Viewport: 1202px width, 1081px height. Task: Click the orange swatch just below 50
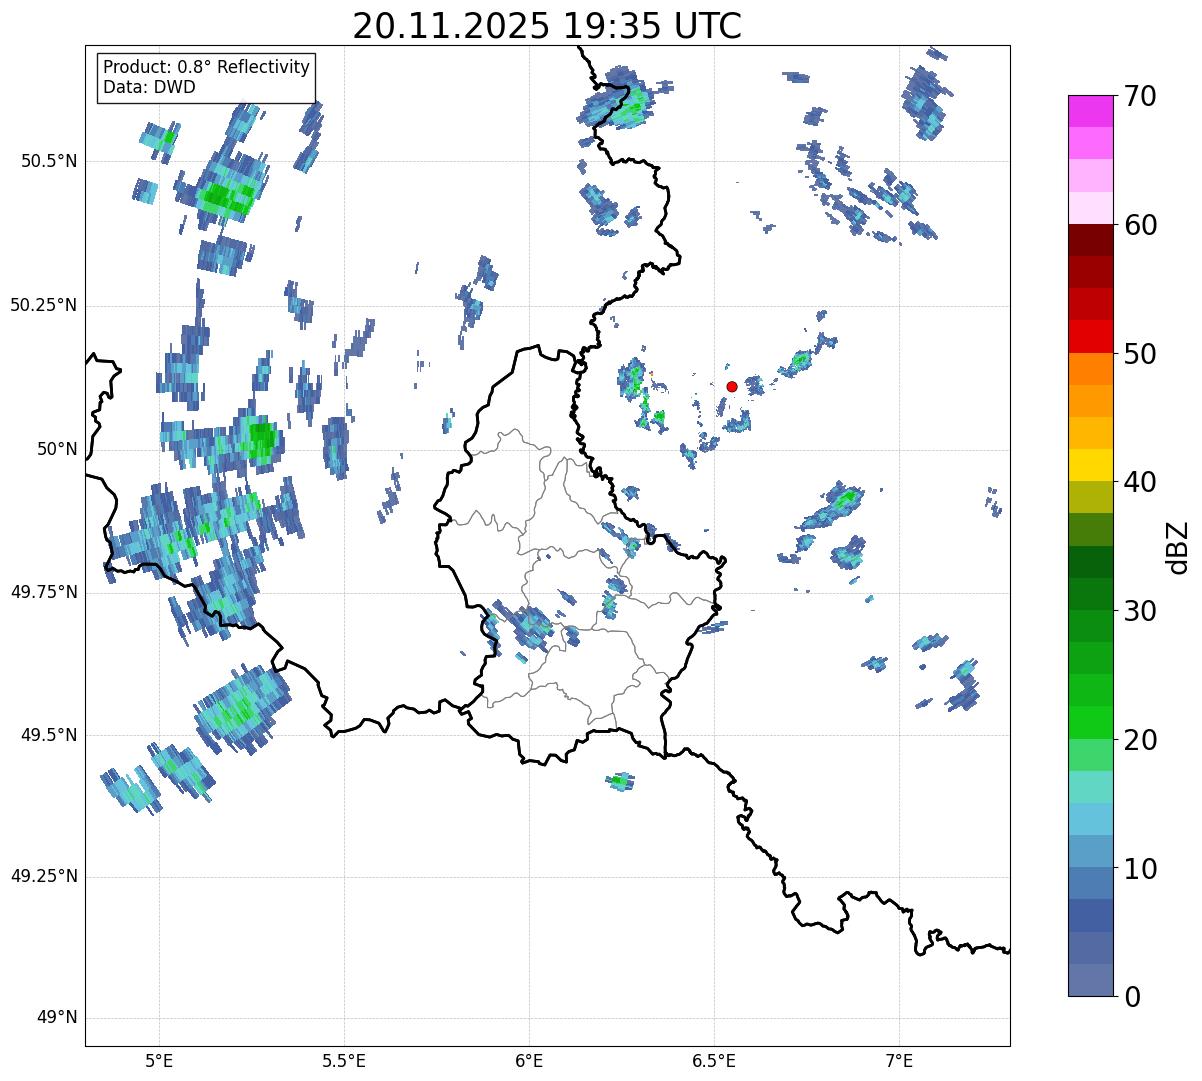1090,369
